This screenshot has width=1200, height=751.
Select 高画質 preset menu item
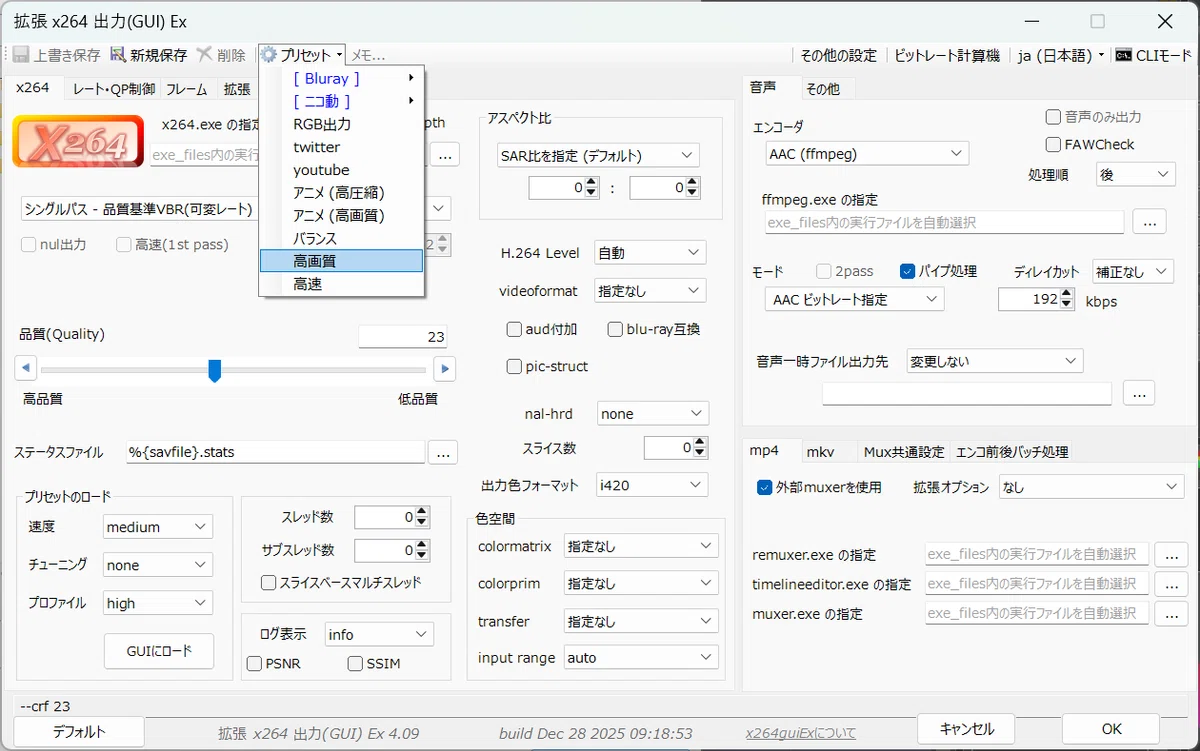pos(341,261)
